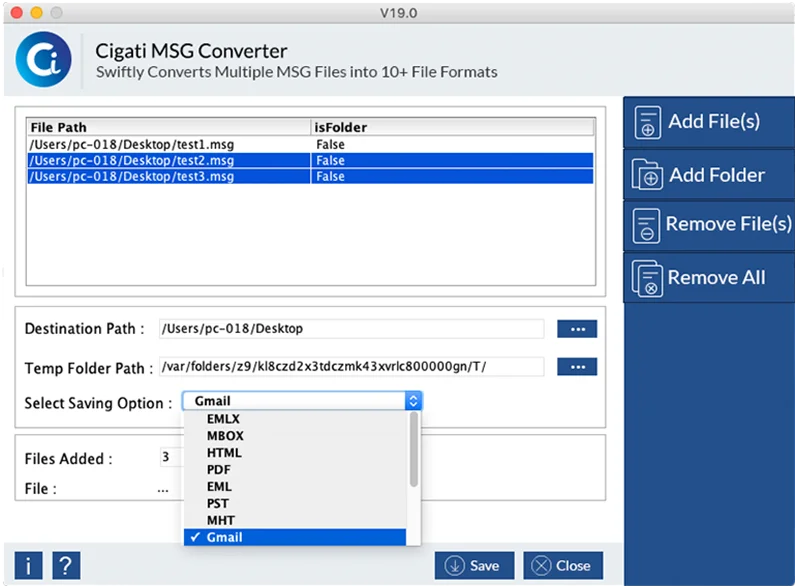Click the Remove File(s) minus icon
Image resolution: width=797 pixels, height=588 pixels.
pyautogui.click(x=646, y=225)
